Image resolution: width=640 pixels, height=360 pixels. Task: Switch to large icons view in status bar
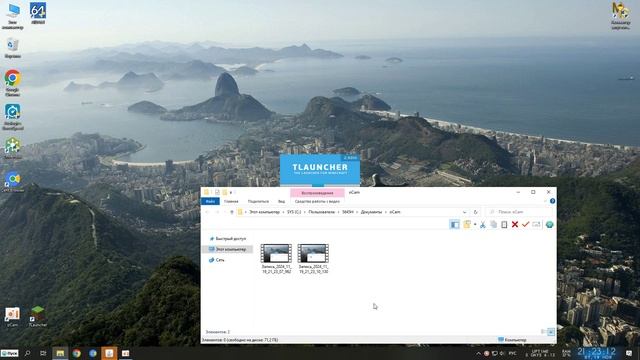[551, 332]
